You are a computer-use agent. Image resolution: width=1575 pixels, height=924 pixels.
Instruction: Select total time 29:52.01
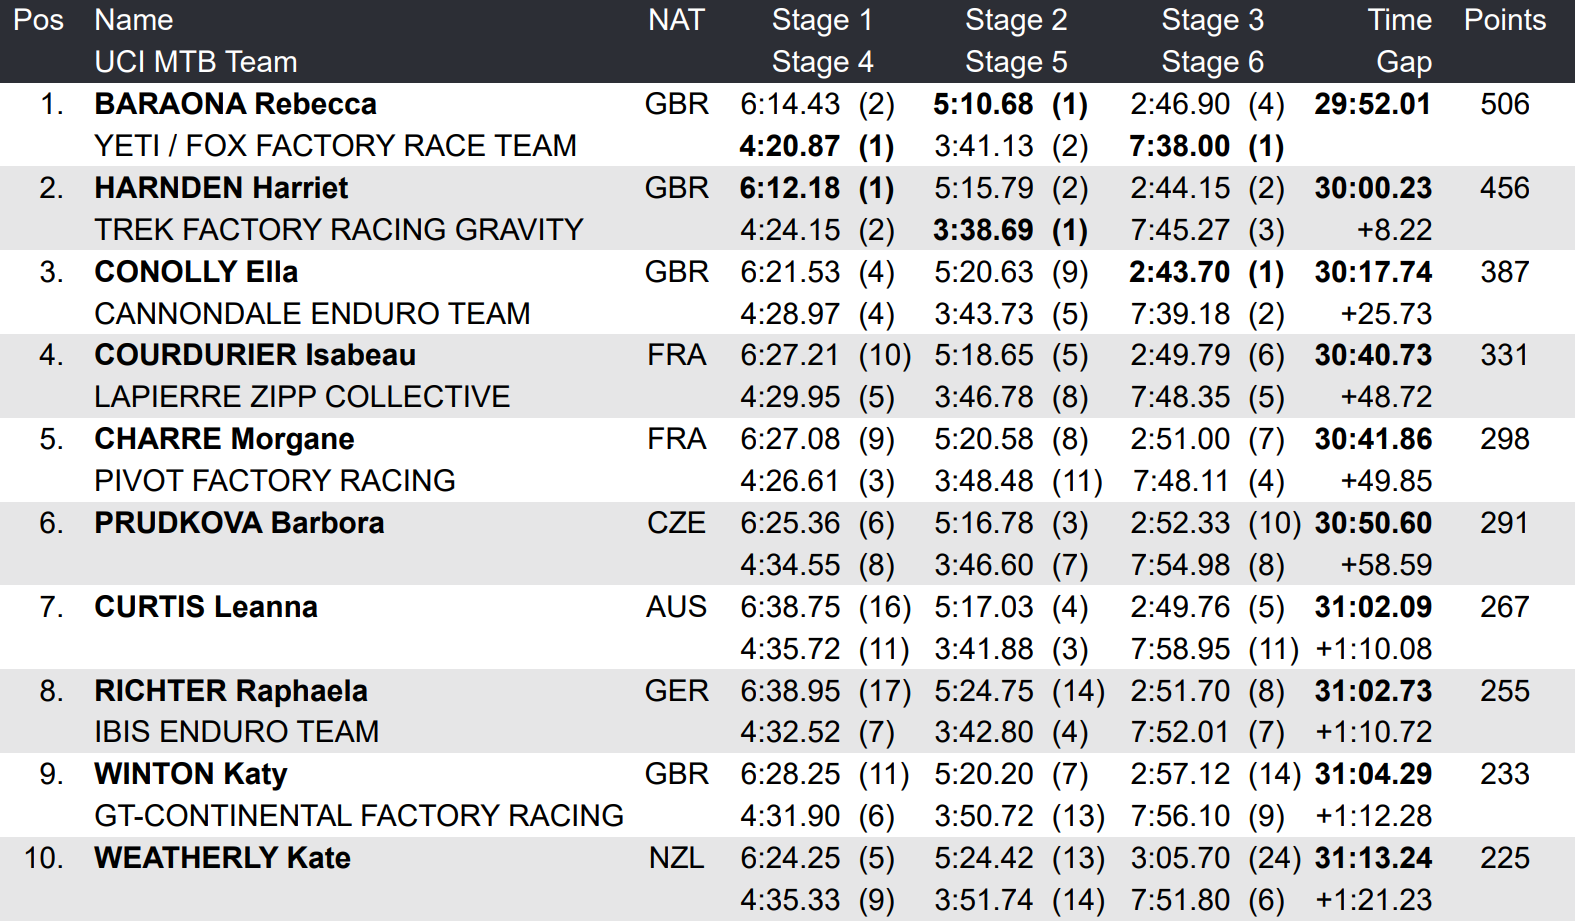[x=1372, y=104]
